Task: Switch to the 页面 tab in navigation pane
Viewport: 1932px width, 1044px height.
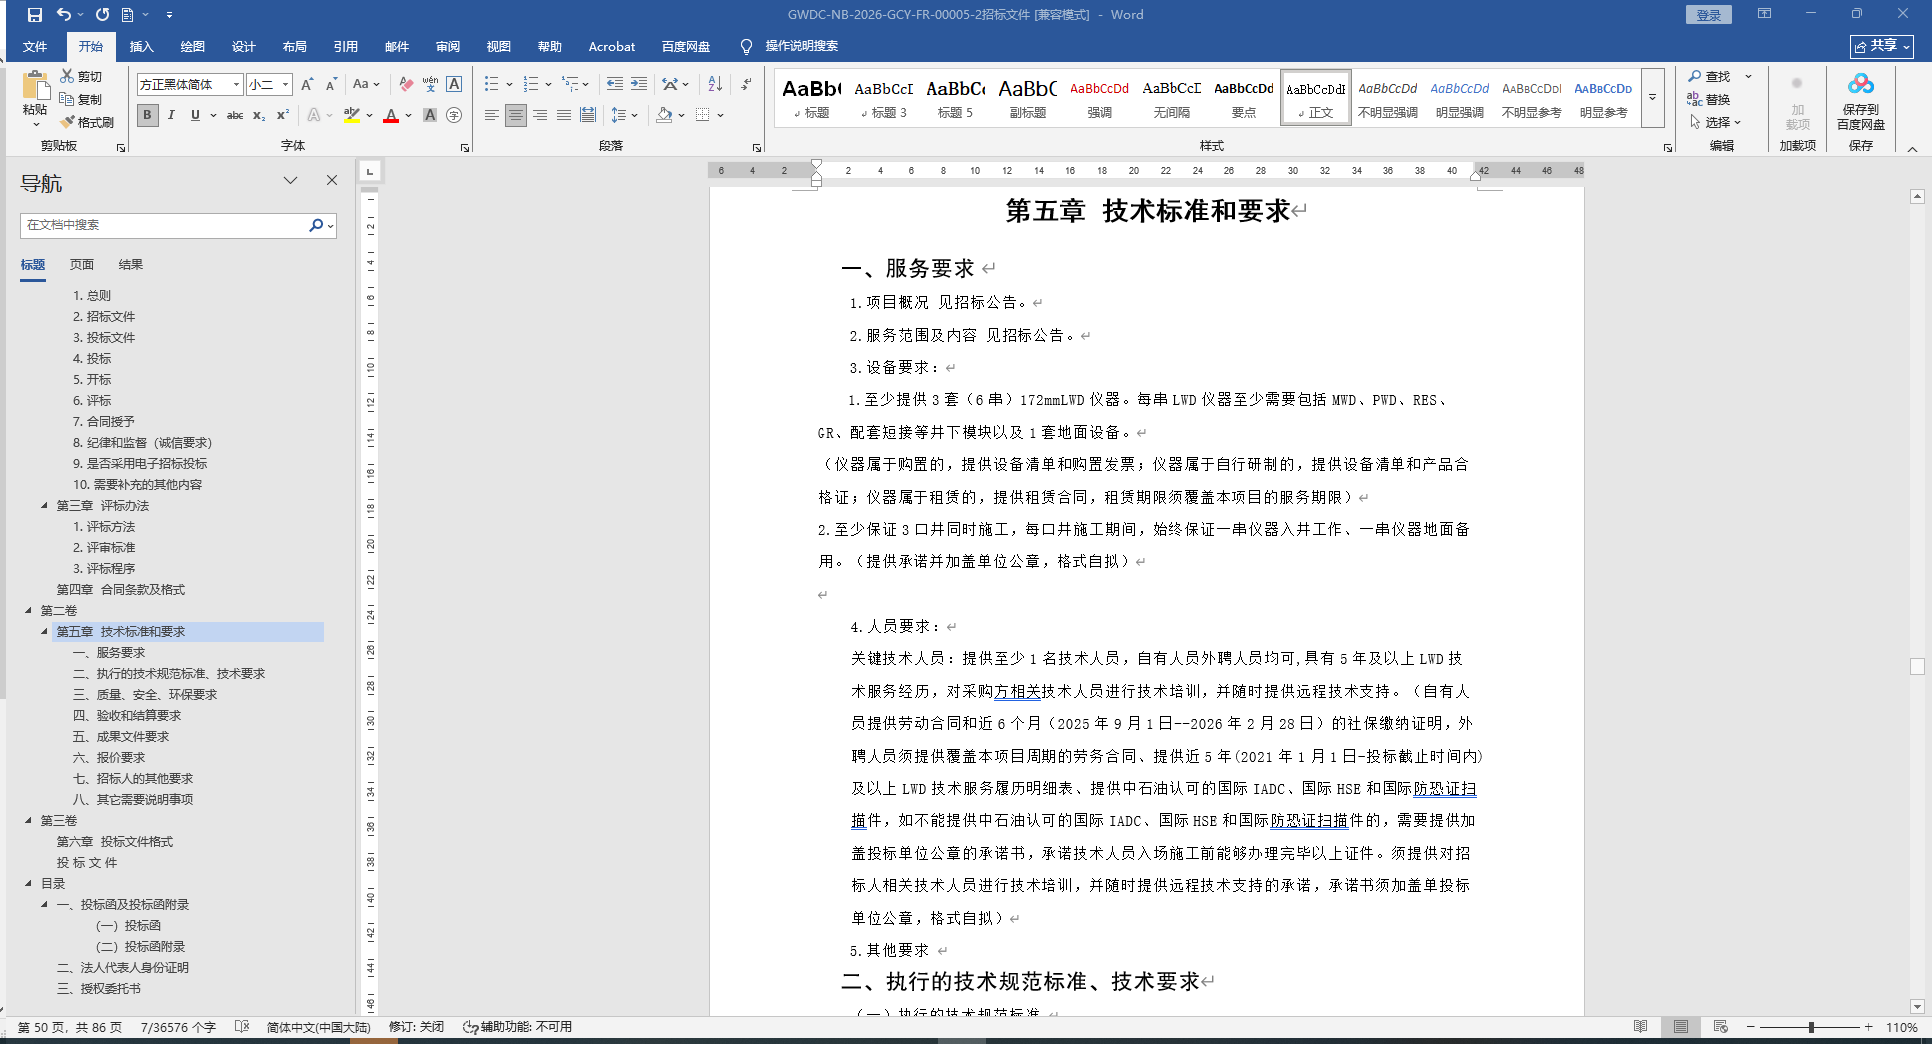Action: tap(81, 265)
